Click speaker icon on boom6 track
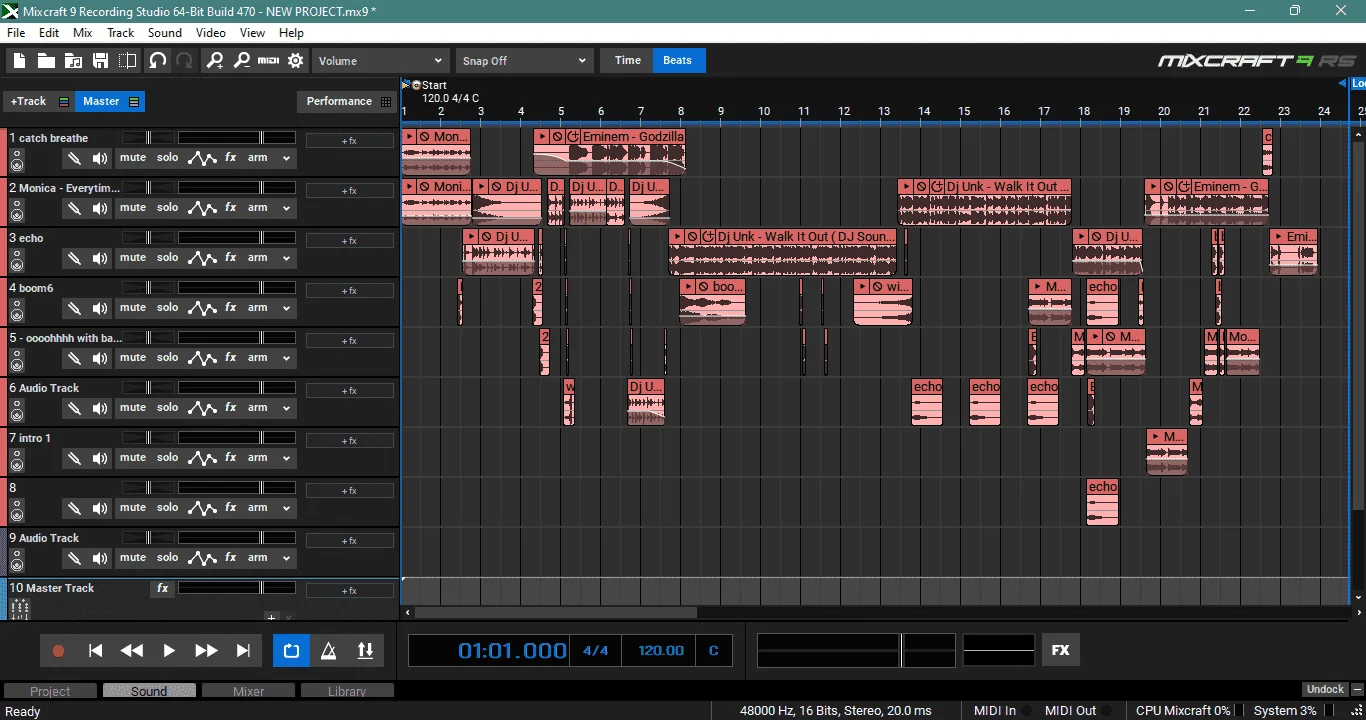 pyautogui.click(x=100, y=308)
